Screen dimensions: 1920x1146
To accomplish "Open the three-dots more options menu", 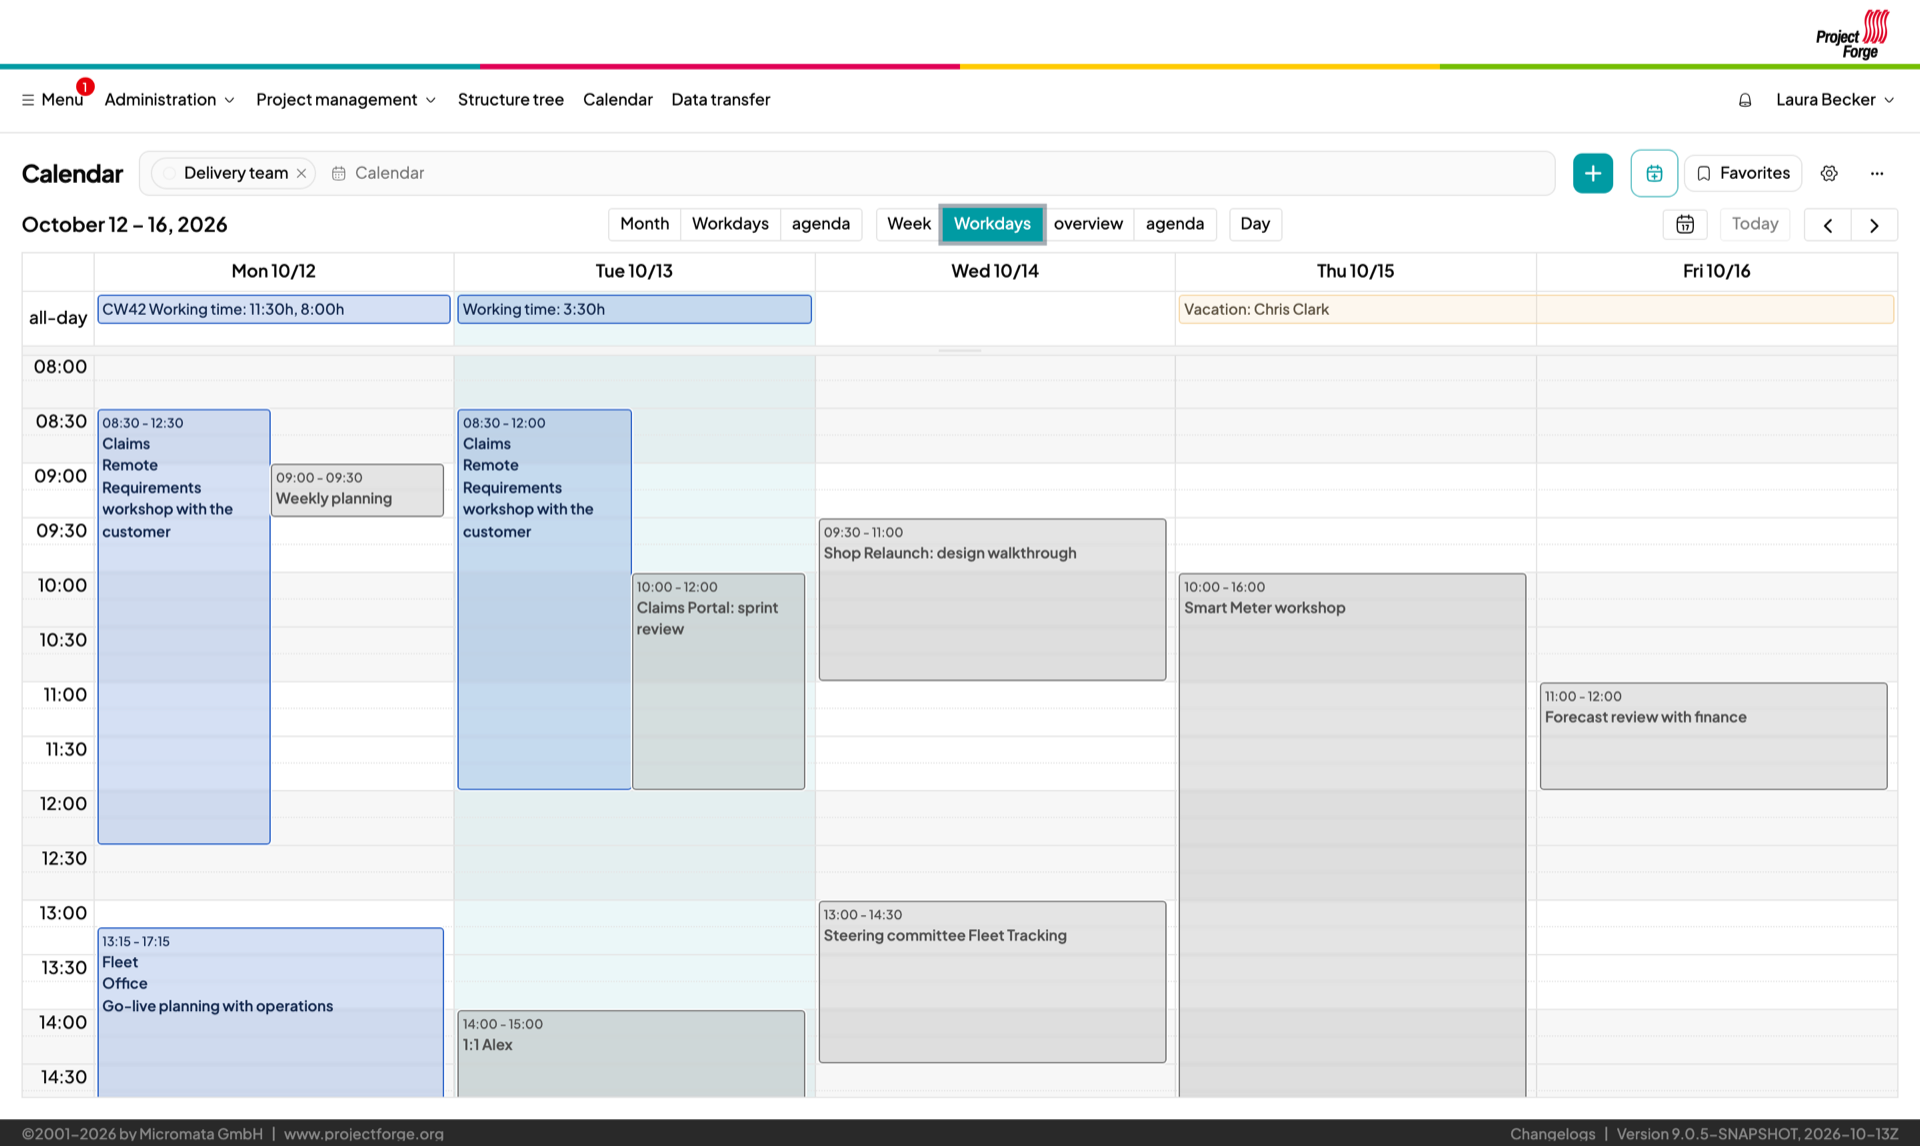I will point(1876,173).
